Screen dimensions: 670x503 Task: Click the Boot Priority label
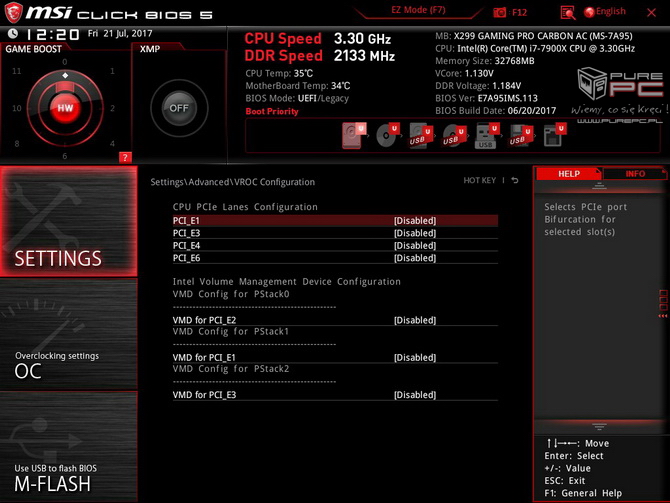pyautogui.click(x=272, y=111)
